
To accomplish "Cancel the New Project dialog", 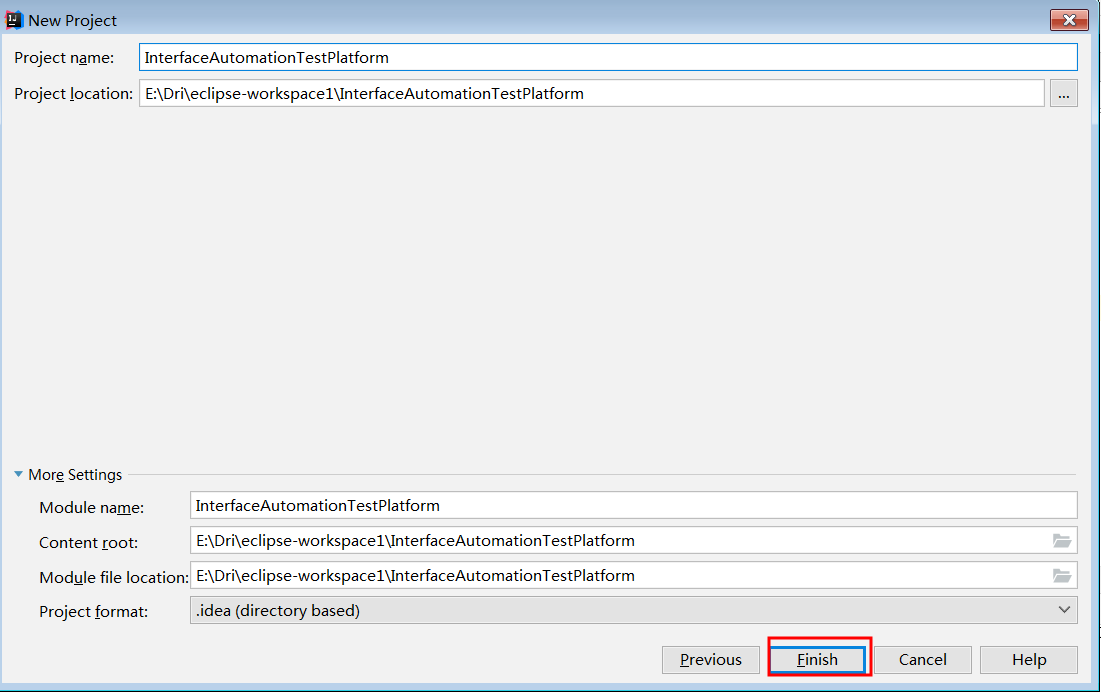I will point(923,660).
